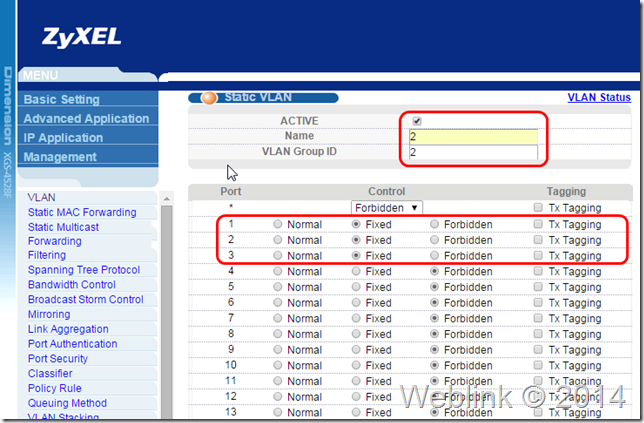Click the VLAN Group ID field
This screenshot has height=423, width=644.
click(473, 152)
